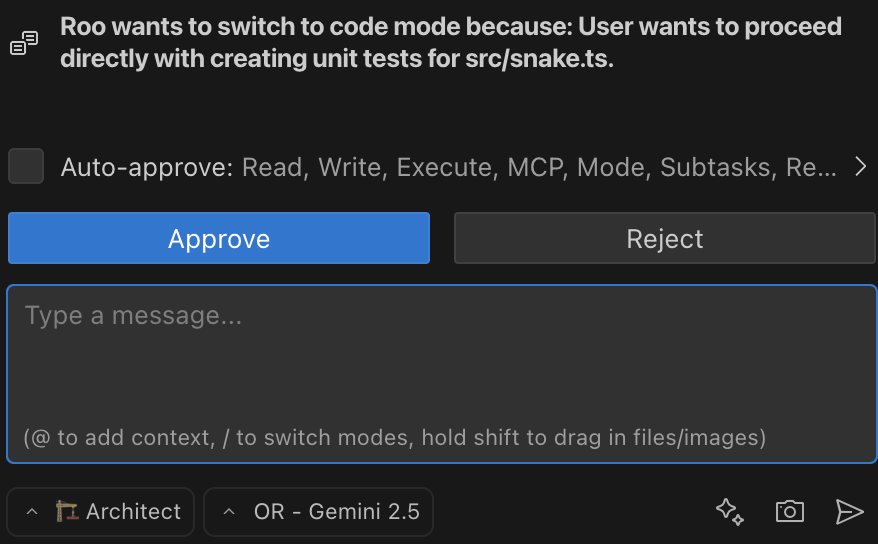Expand Auto-approve settings with the right chevron
878x544 pixels.
click(x=860, y=167)
